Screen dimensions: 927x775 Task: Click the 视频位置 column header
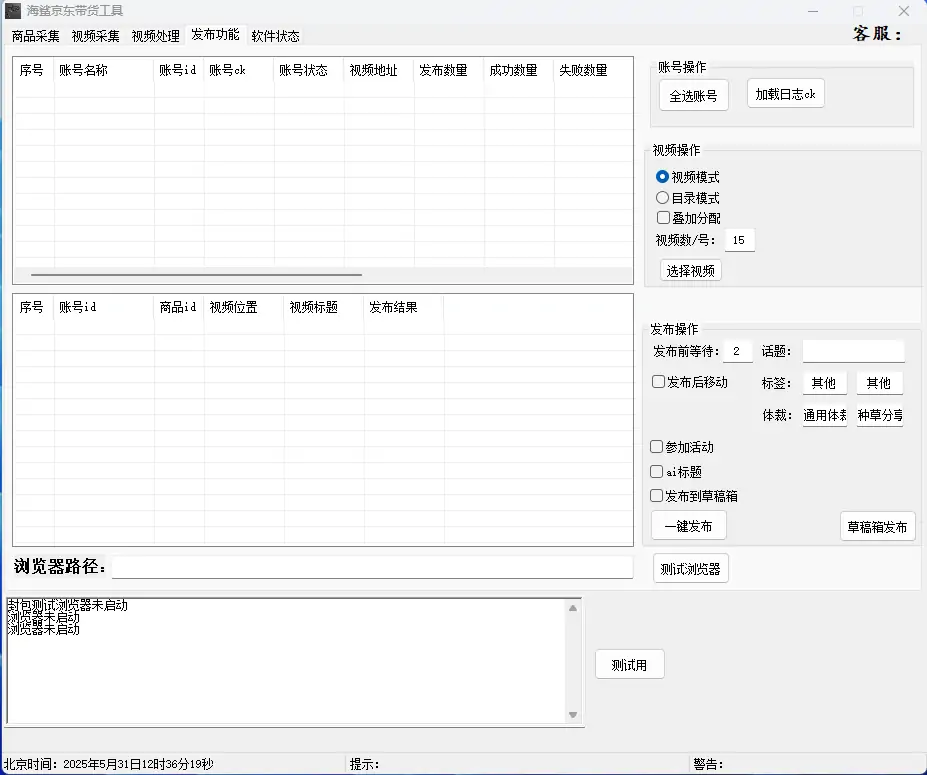(x=244, y=307)
